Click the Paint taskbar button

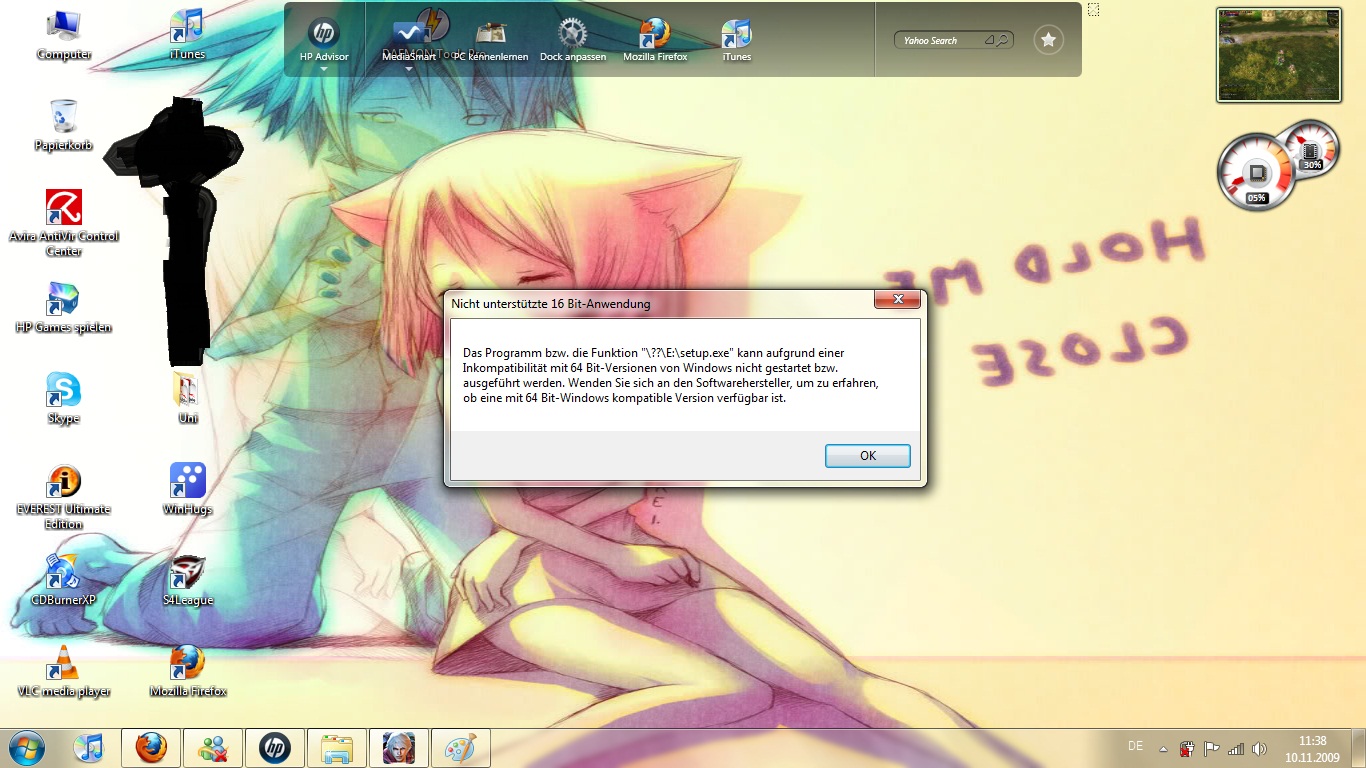(x=461, y=747)
